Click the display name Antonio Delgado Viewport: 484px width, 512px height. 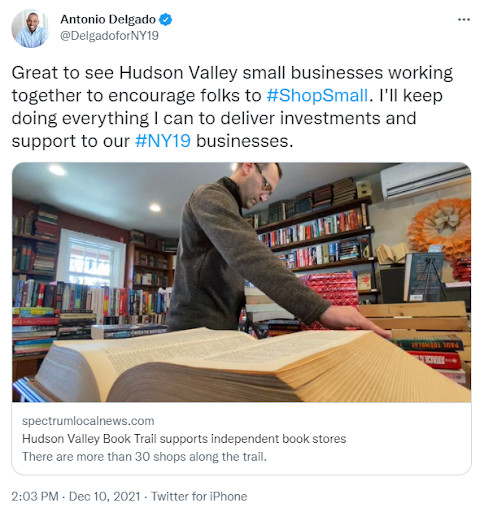pyautogui.click(x=108, y=20)
